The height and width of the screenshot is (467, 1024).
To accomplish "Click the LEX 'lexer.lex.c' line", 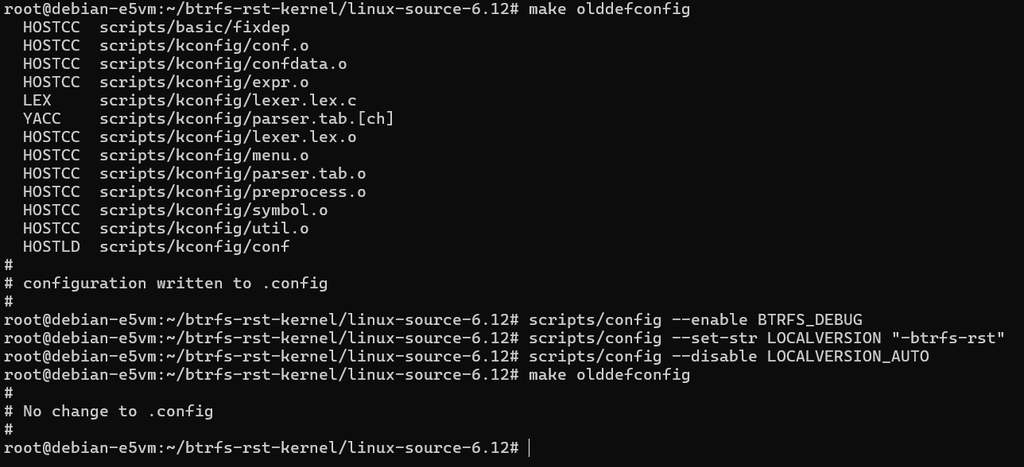I will [189, 101].
